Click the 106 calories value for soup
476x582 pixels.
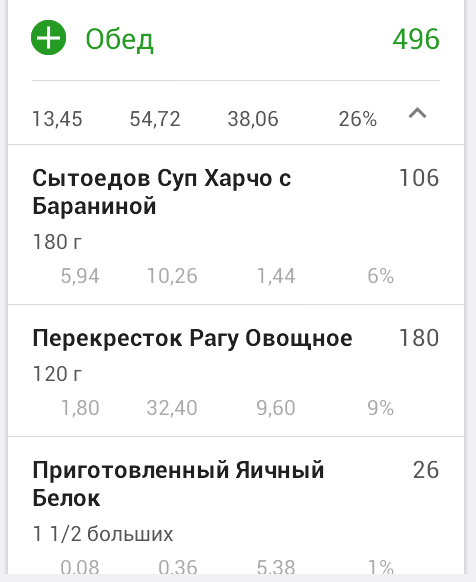pos(419,178)
